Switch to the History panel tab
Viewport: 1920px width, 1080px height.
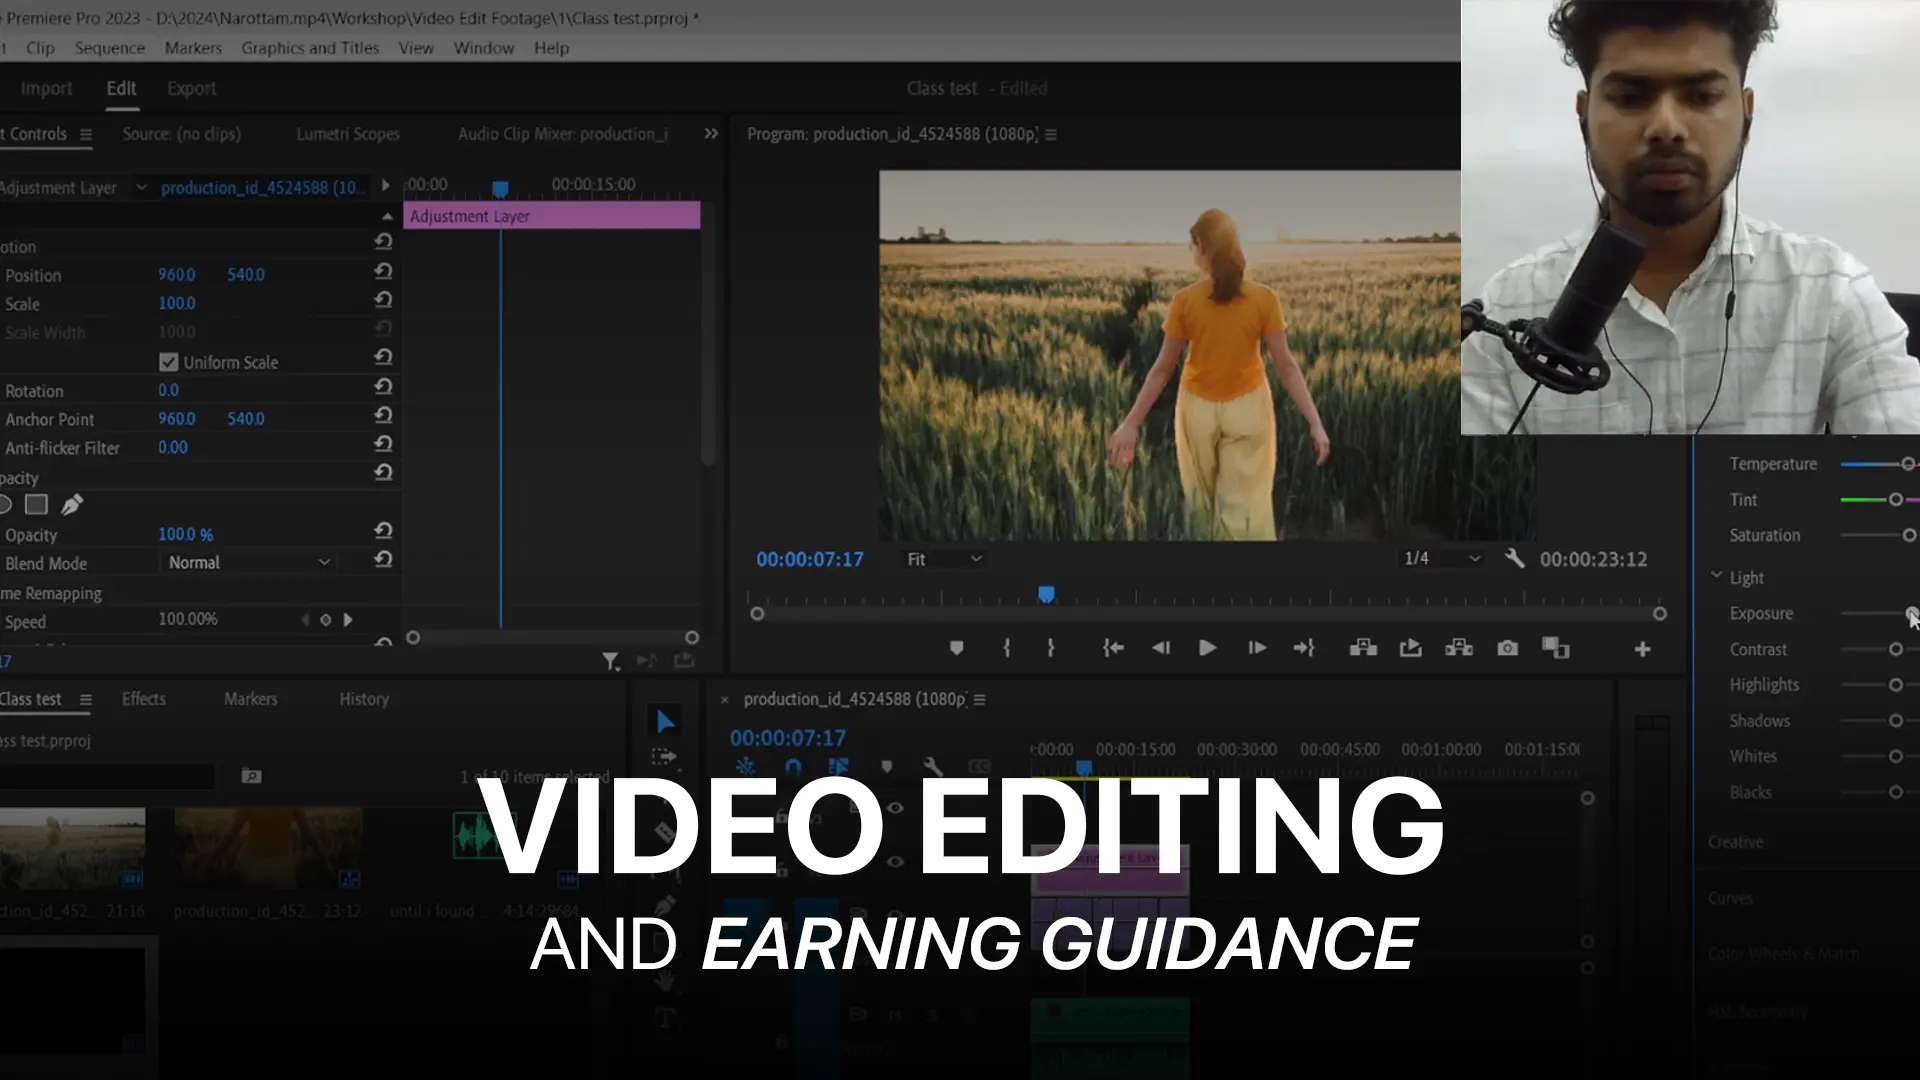point(364,699)
